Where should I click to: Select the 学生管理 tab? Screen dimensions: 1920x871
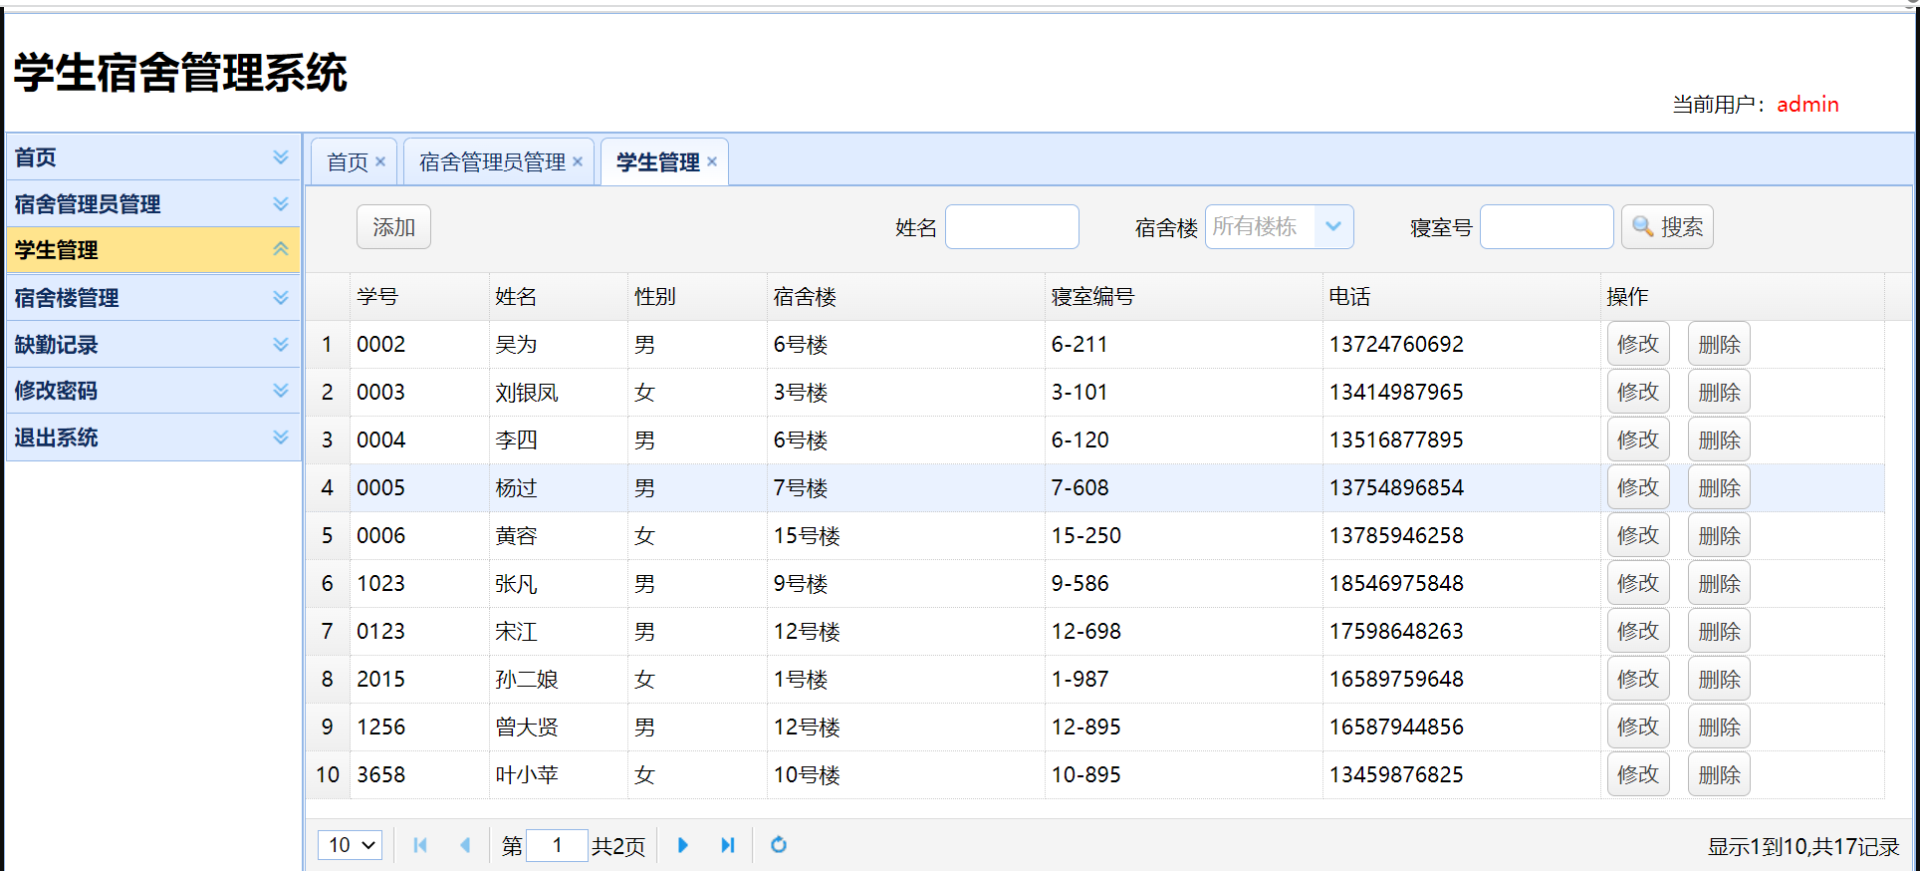[658, 162]
